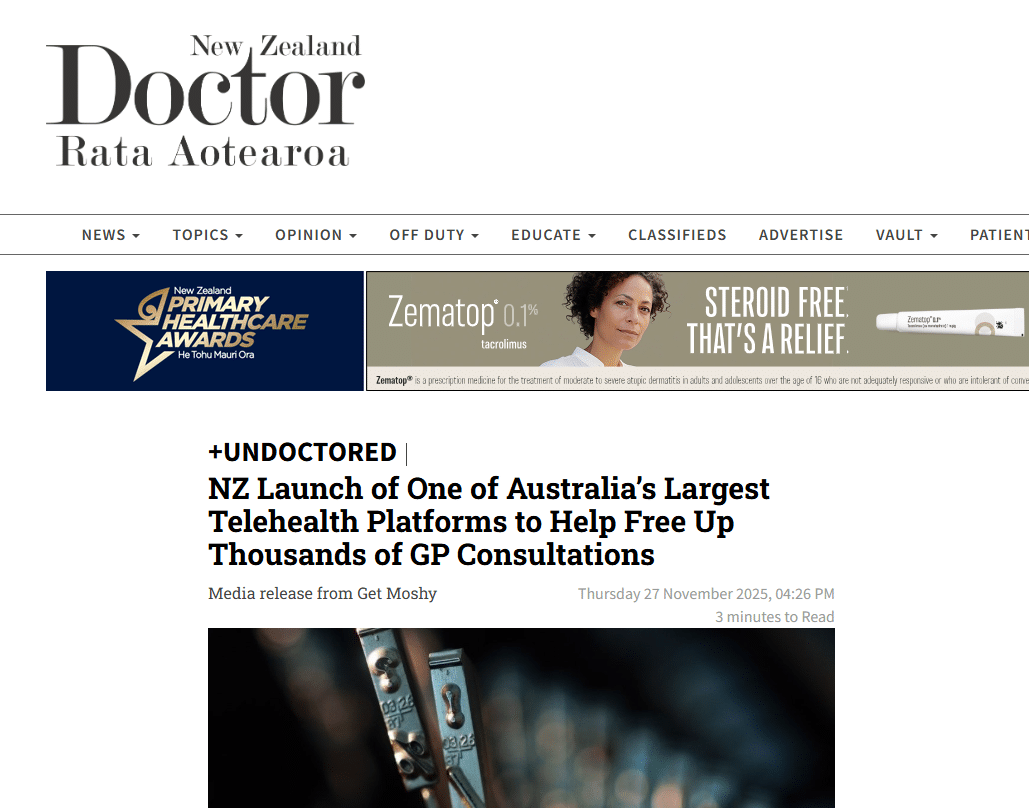Click the Zematop advertisement banner
The height and width of the screenshot is (808, 1029).
698,331
